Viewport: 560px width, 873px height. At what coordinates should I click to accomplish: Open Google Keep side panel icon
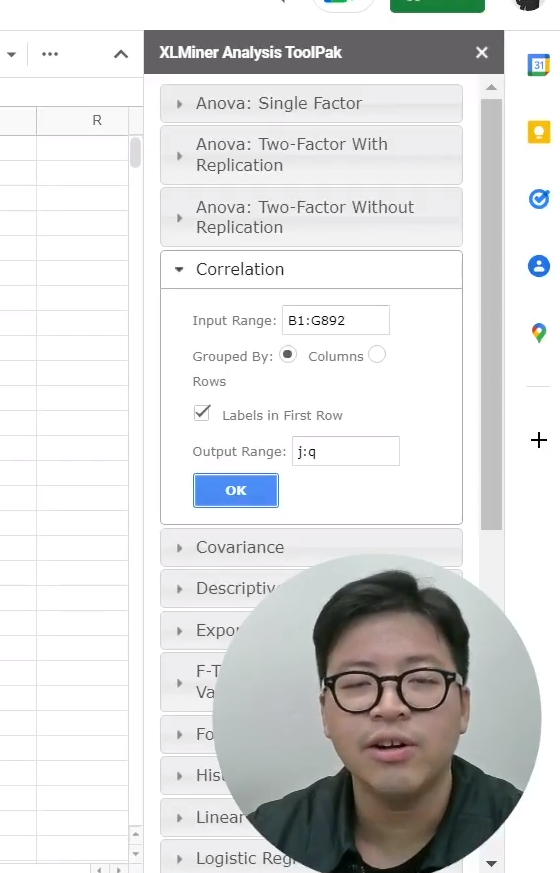pos(538,132)
